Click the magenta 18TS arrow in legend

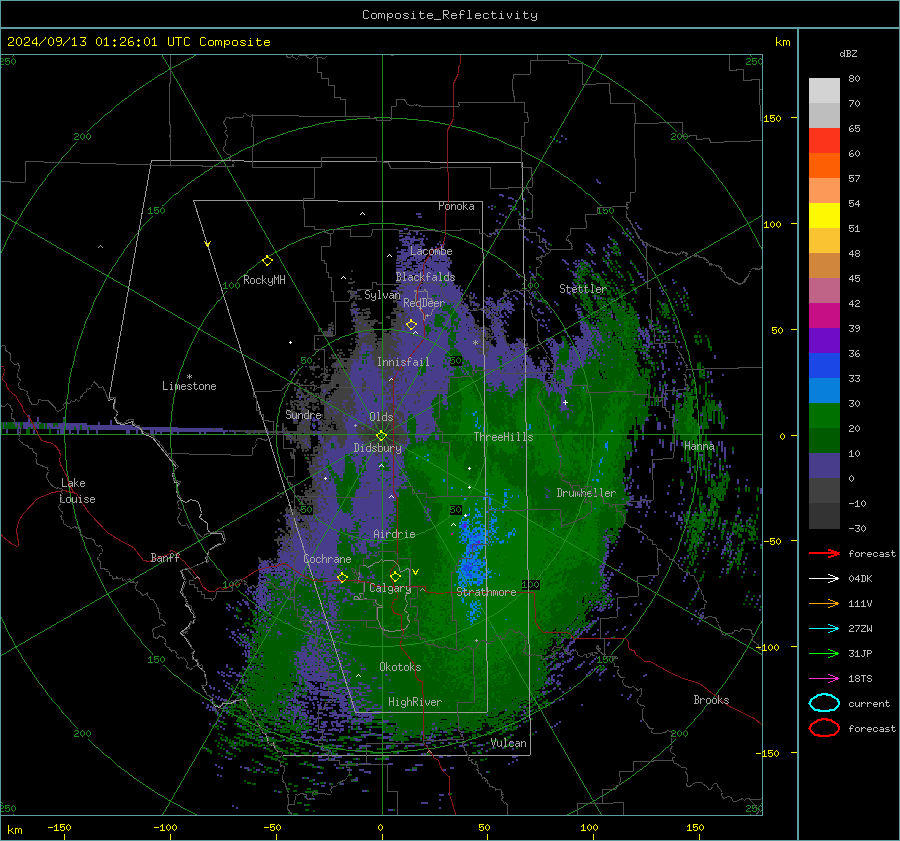(824, 679)
